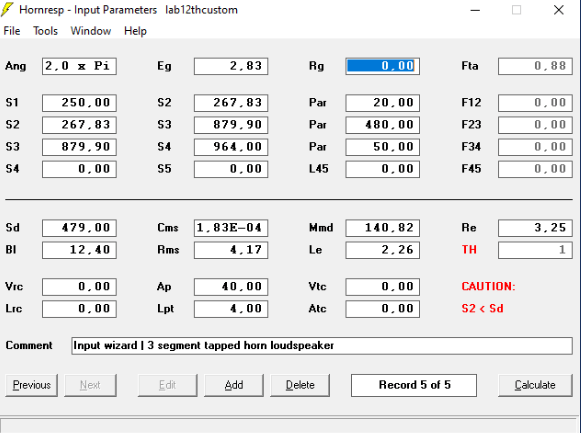Click the red TH label
The height and width of the screenshot is (433, 581).
click(x=469, y=250)
